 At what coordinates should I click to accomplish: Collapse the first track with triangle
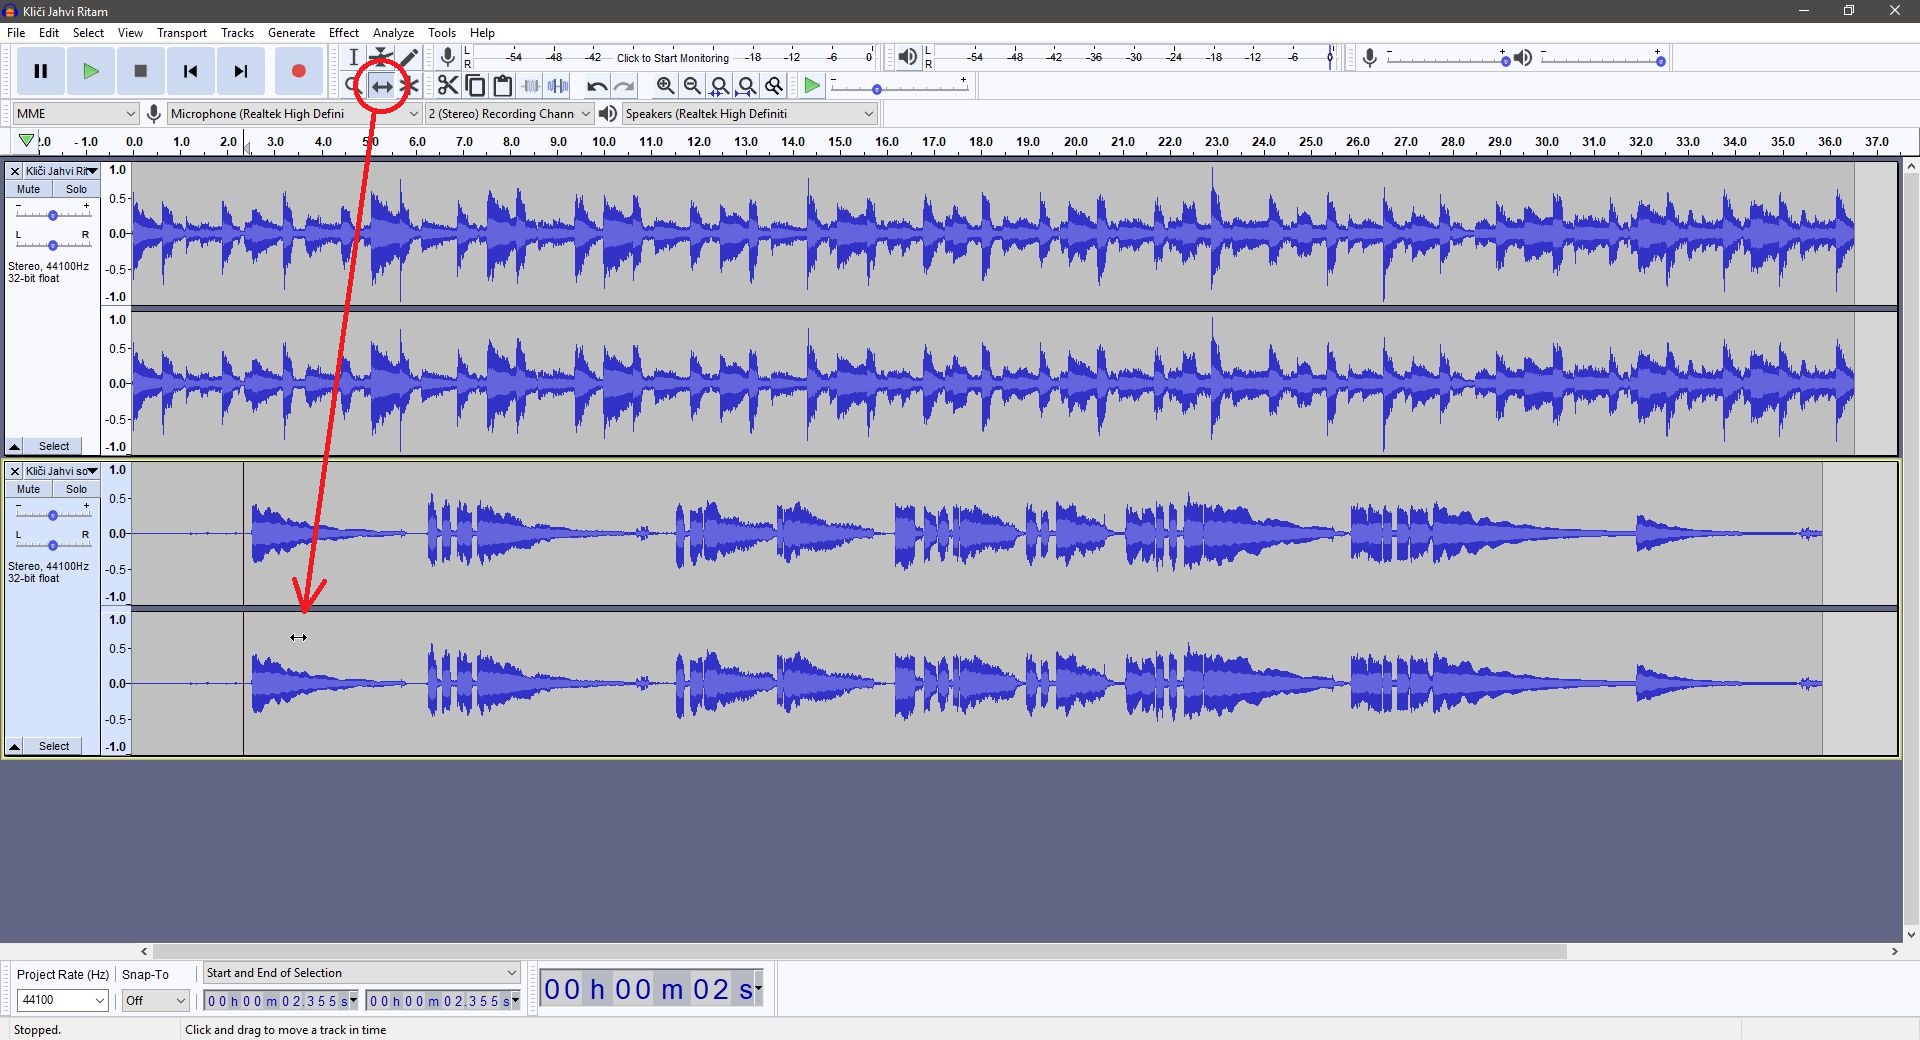click(x=15, y=446)
